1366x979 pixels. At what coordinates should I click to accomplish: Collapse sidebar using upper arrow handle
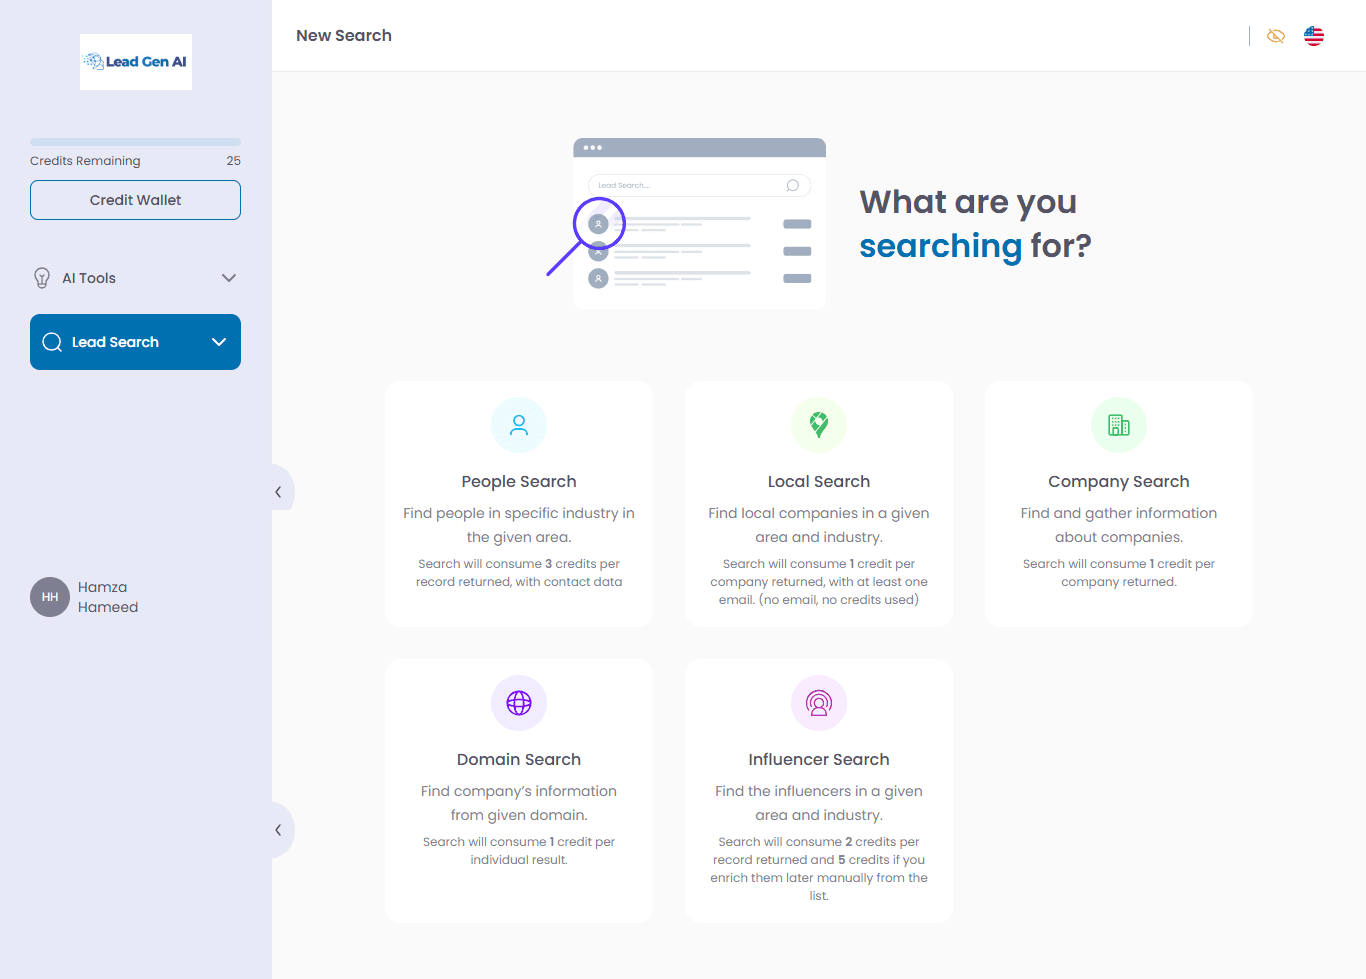pos(279,492)
